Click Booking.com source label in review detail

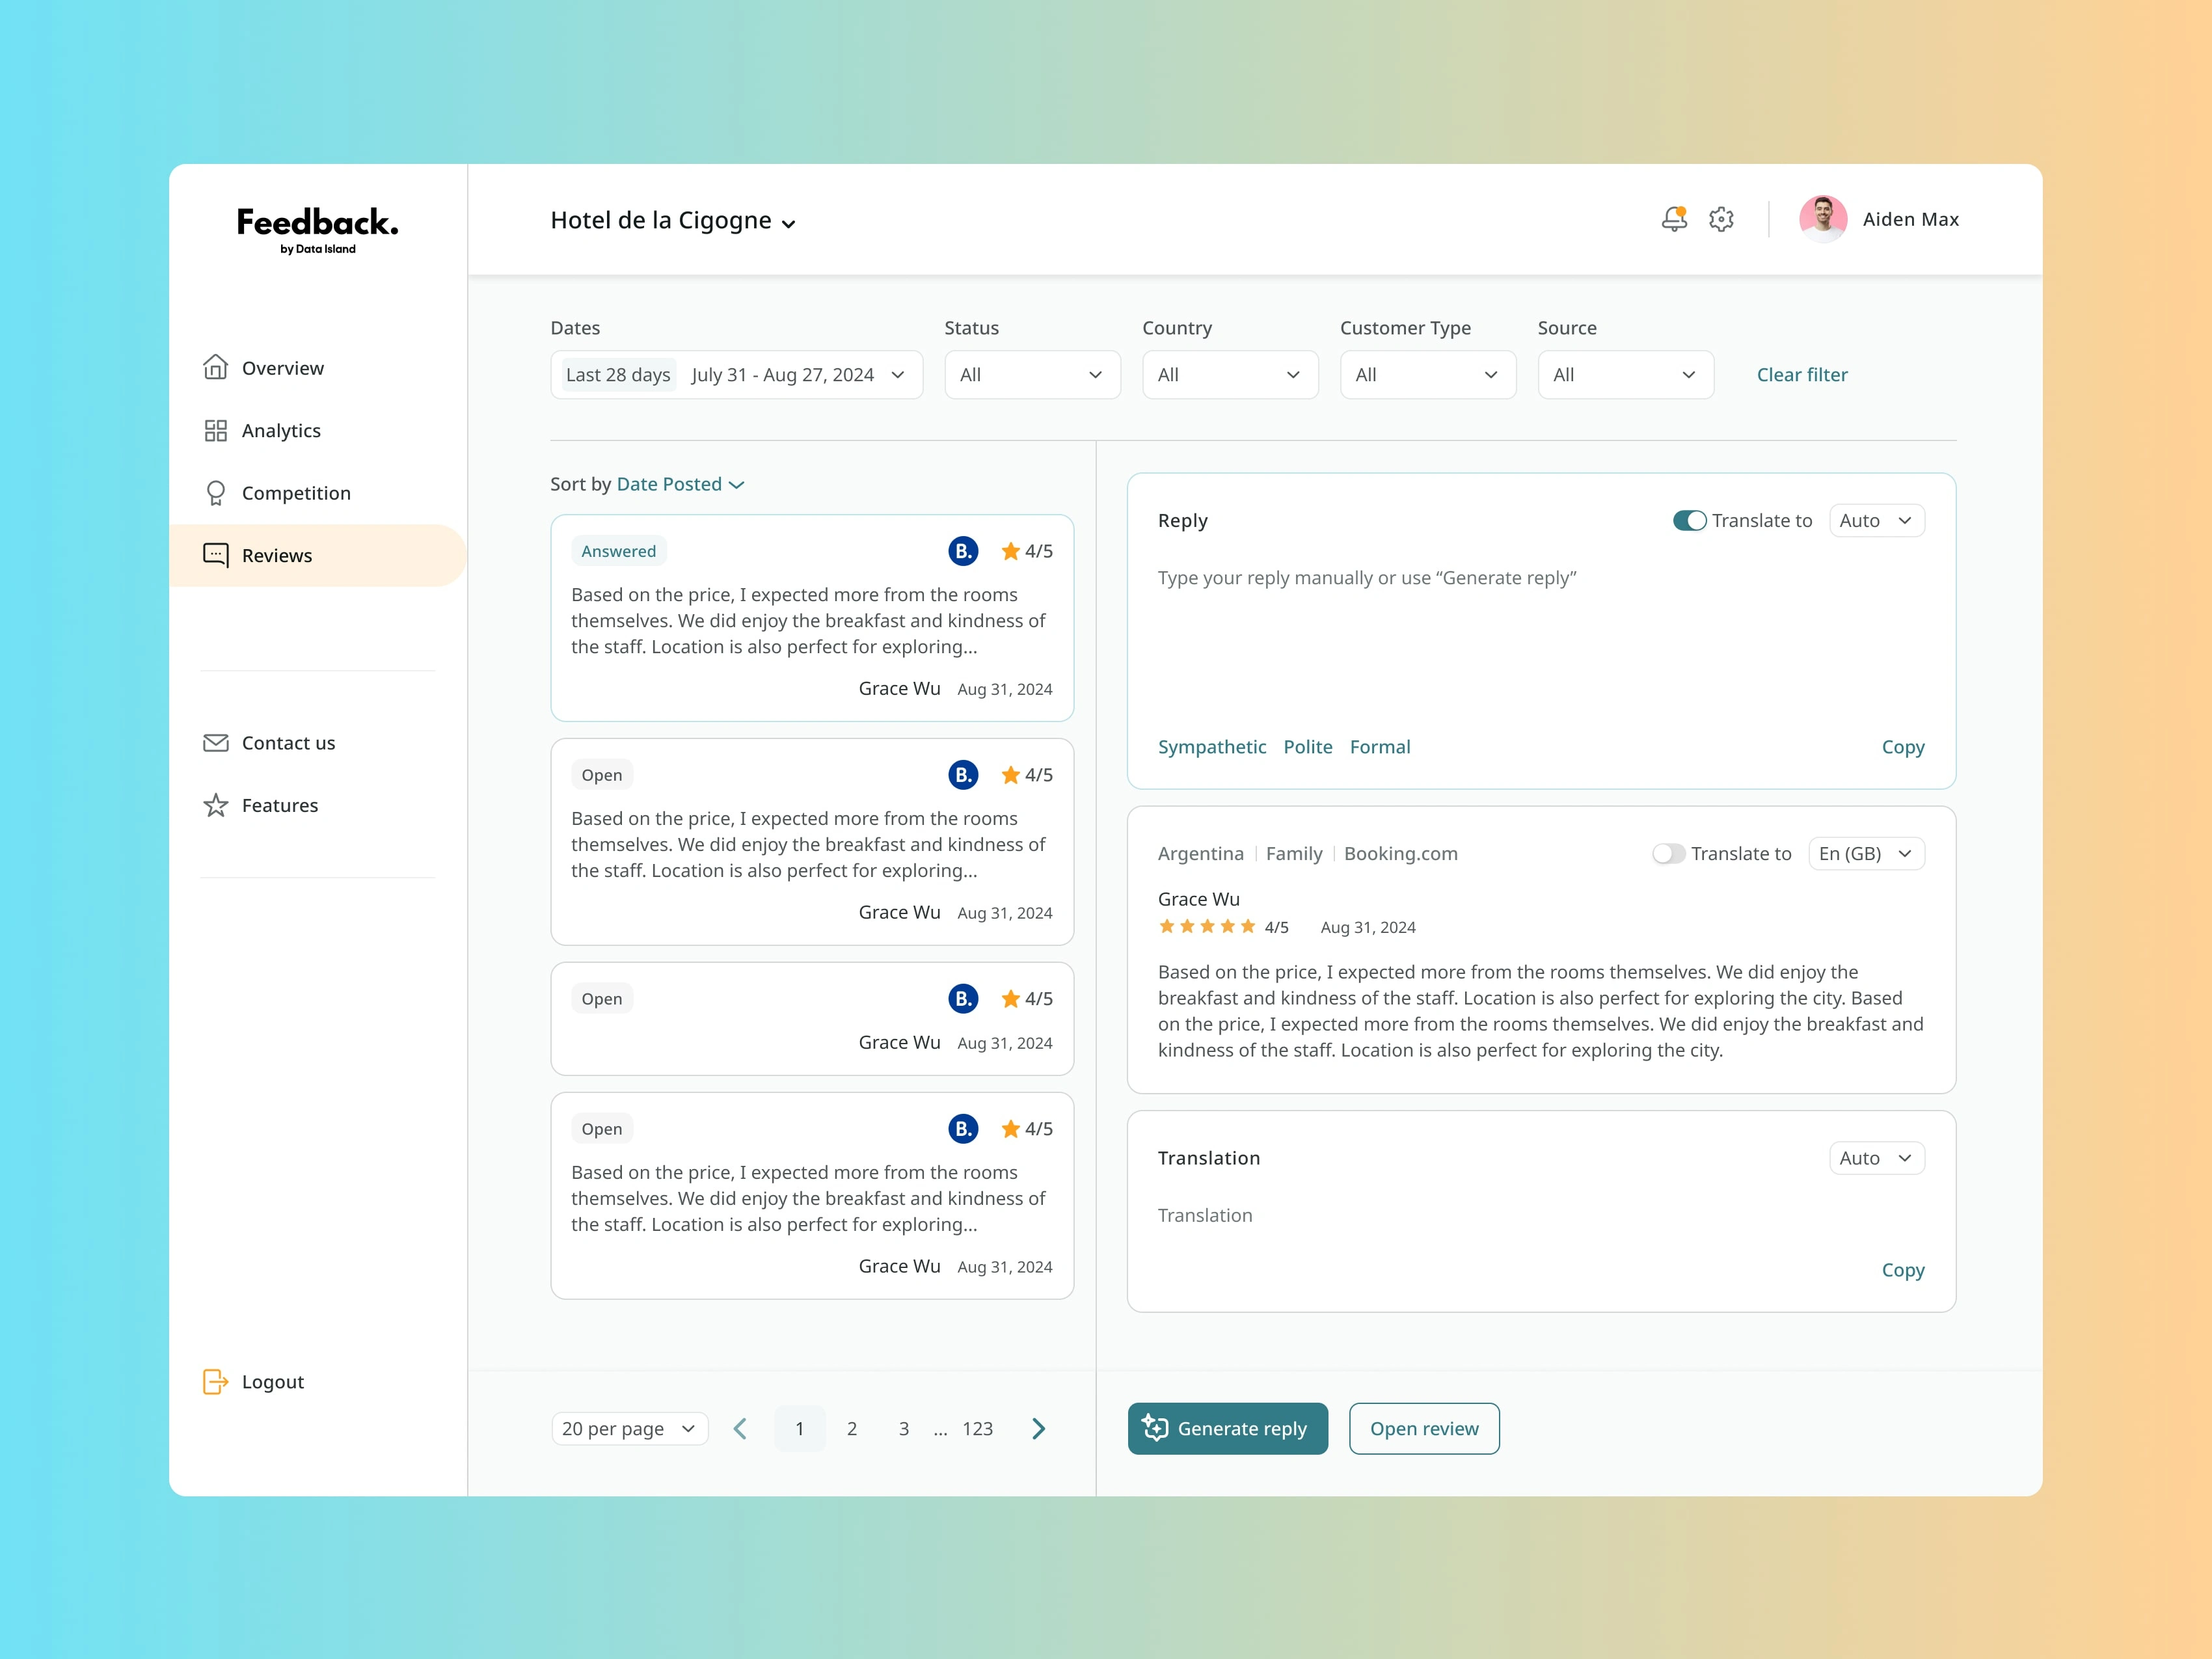point(1401,854)
